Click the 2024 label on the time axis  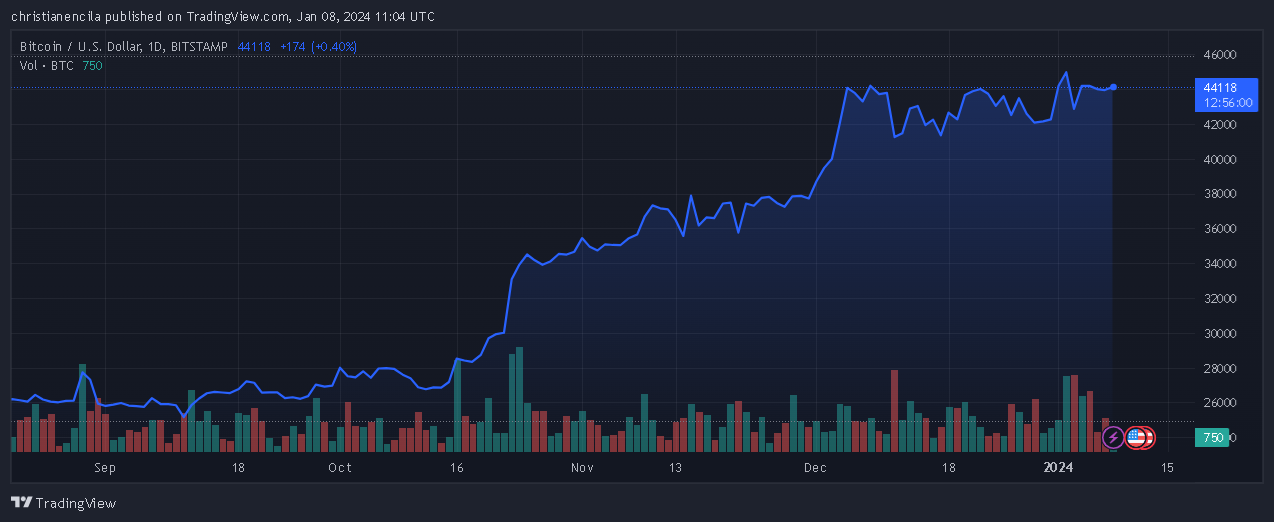1057,468
